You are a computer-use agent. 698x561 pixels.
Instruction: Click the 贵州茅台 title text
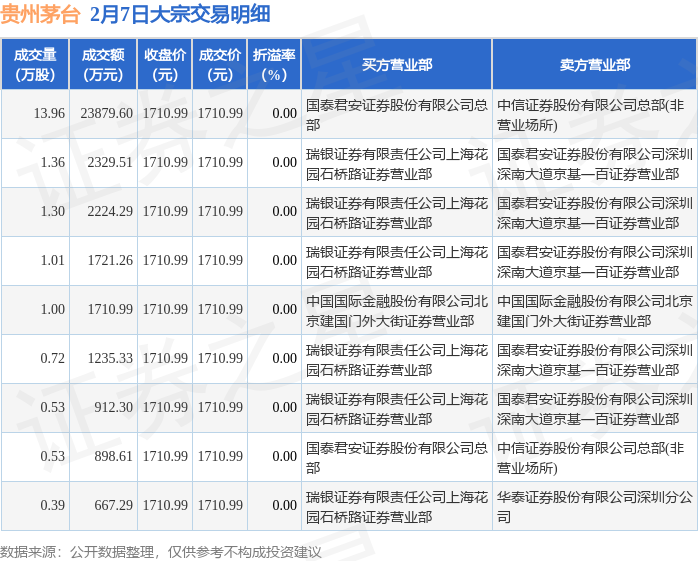click(x=40, y=14)
